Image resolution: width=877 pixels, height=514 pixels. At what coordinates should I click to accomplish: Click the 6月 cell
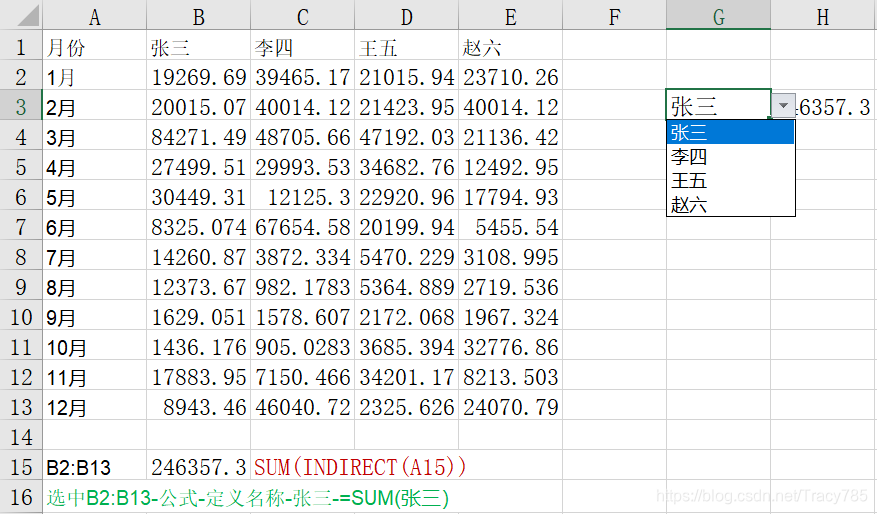pos(95,226)
